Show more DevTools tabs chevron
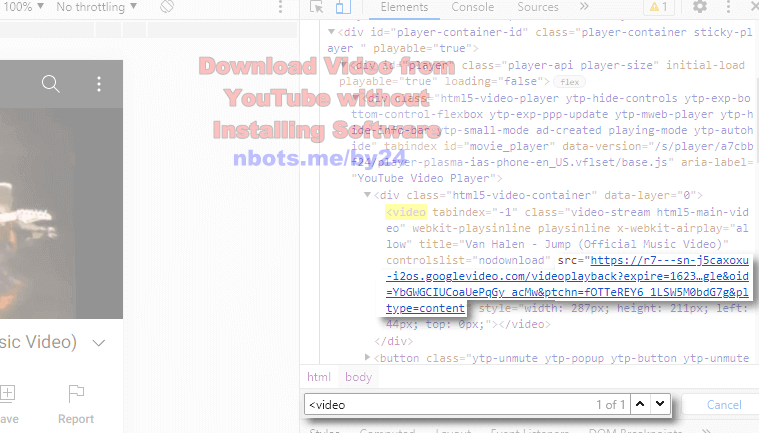The height and width of the screenshot is (433, 759). coord(584,7)
